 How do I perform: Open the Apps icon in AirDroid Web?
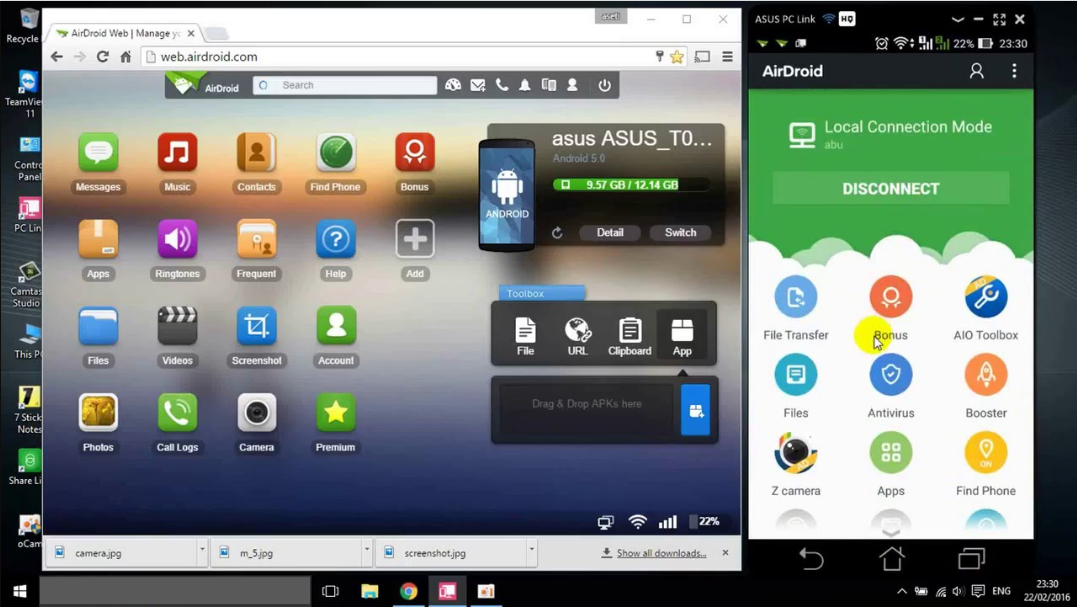98,239
